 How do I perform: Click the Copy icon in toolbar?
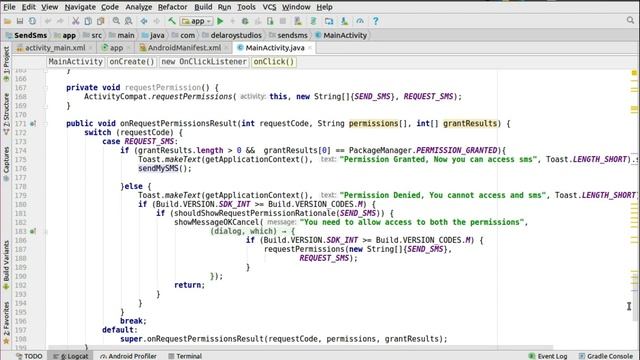(x=88, y=21)
